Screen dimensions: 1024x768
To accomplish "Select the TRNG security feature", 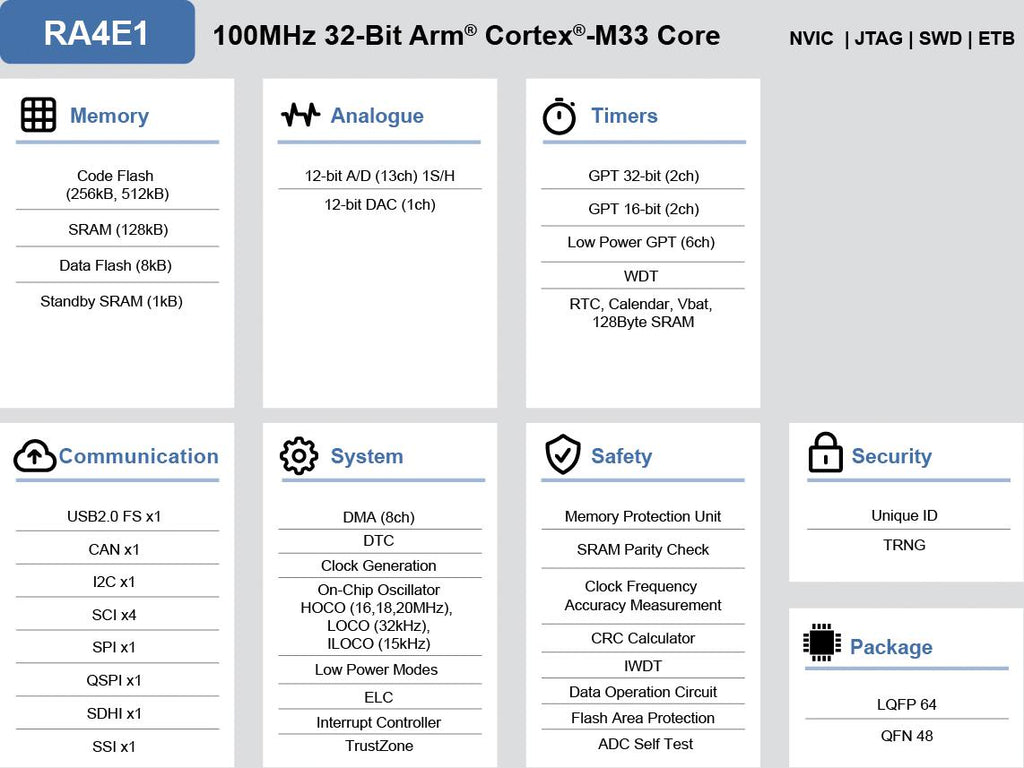I will click(x=904, y=545).
